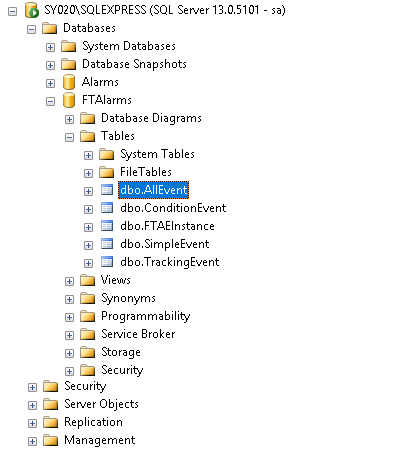The image size is (405, 455).
Task: Click the dbo.ConditionEvent table icon
Action: coord(107,208)
